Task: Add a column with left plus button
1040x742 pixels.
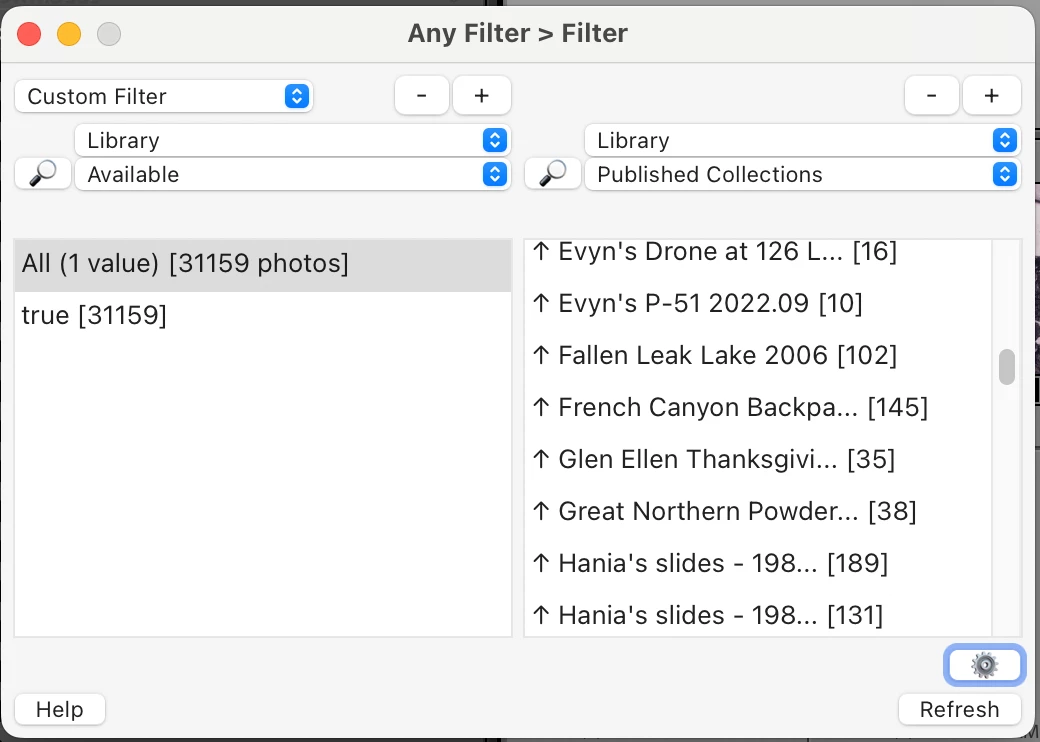Action: click(x=482, y=96)
